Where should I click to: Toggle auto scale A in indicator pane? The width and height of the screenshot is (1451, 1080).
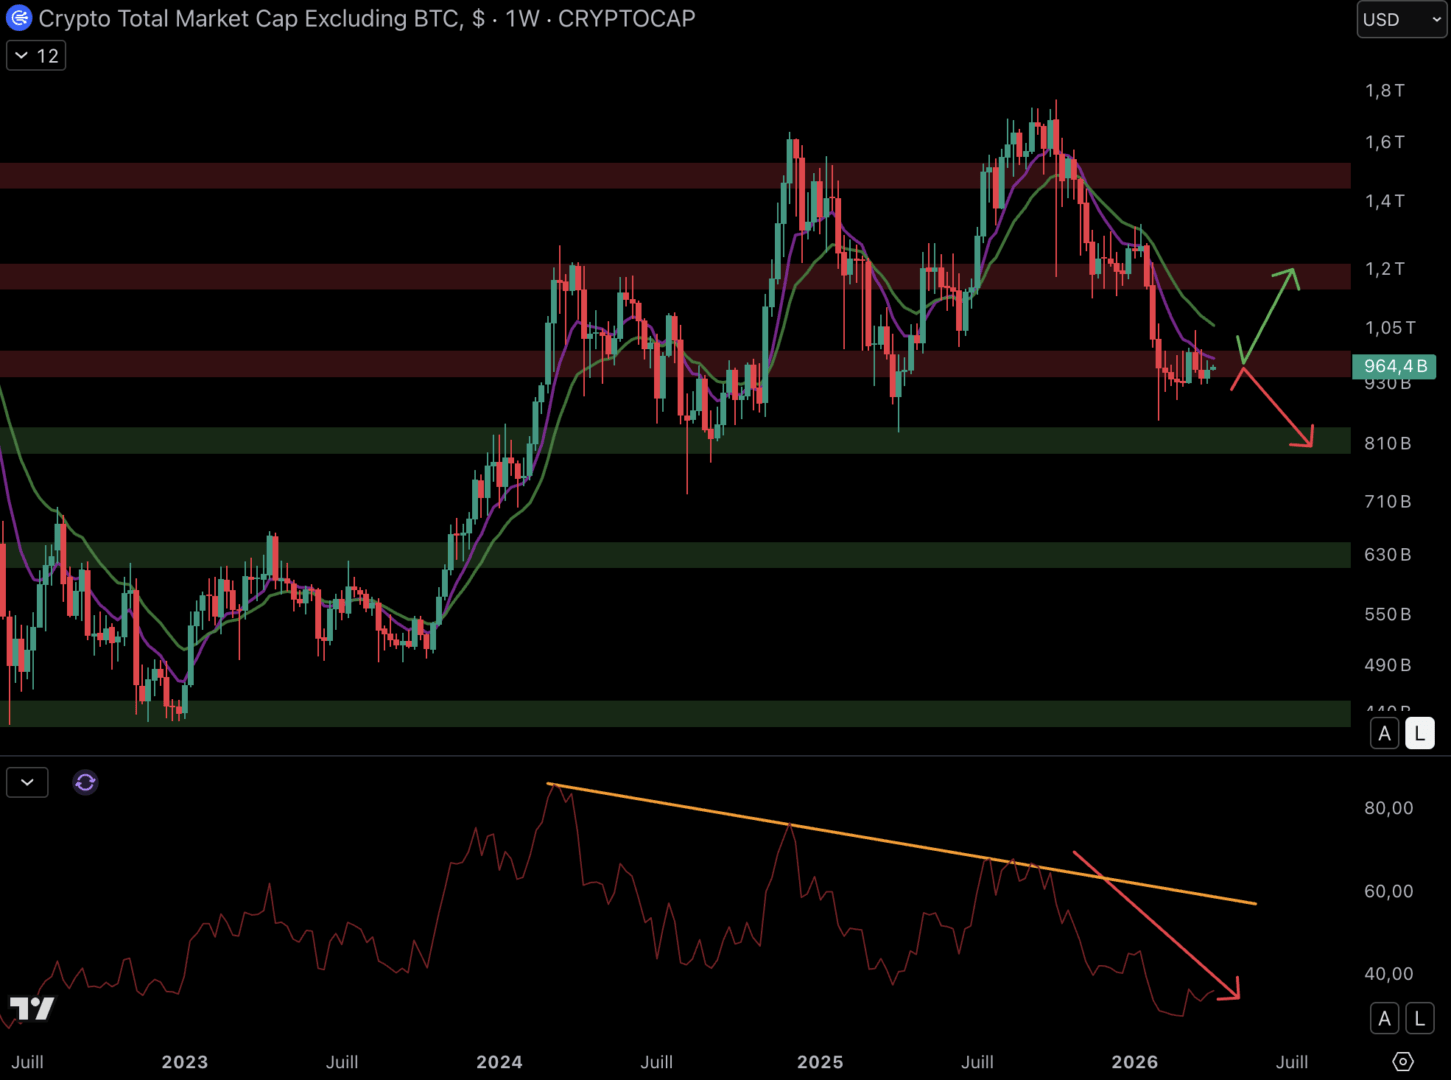coord(1384,1018)
